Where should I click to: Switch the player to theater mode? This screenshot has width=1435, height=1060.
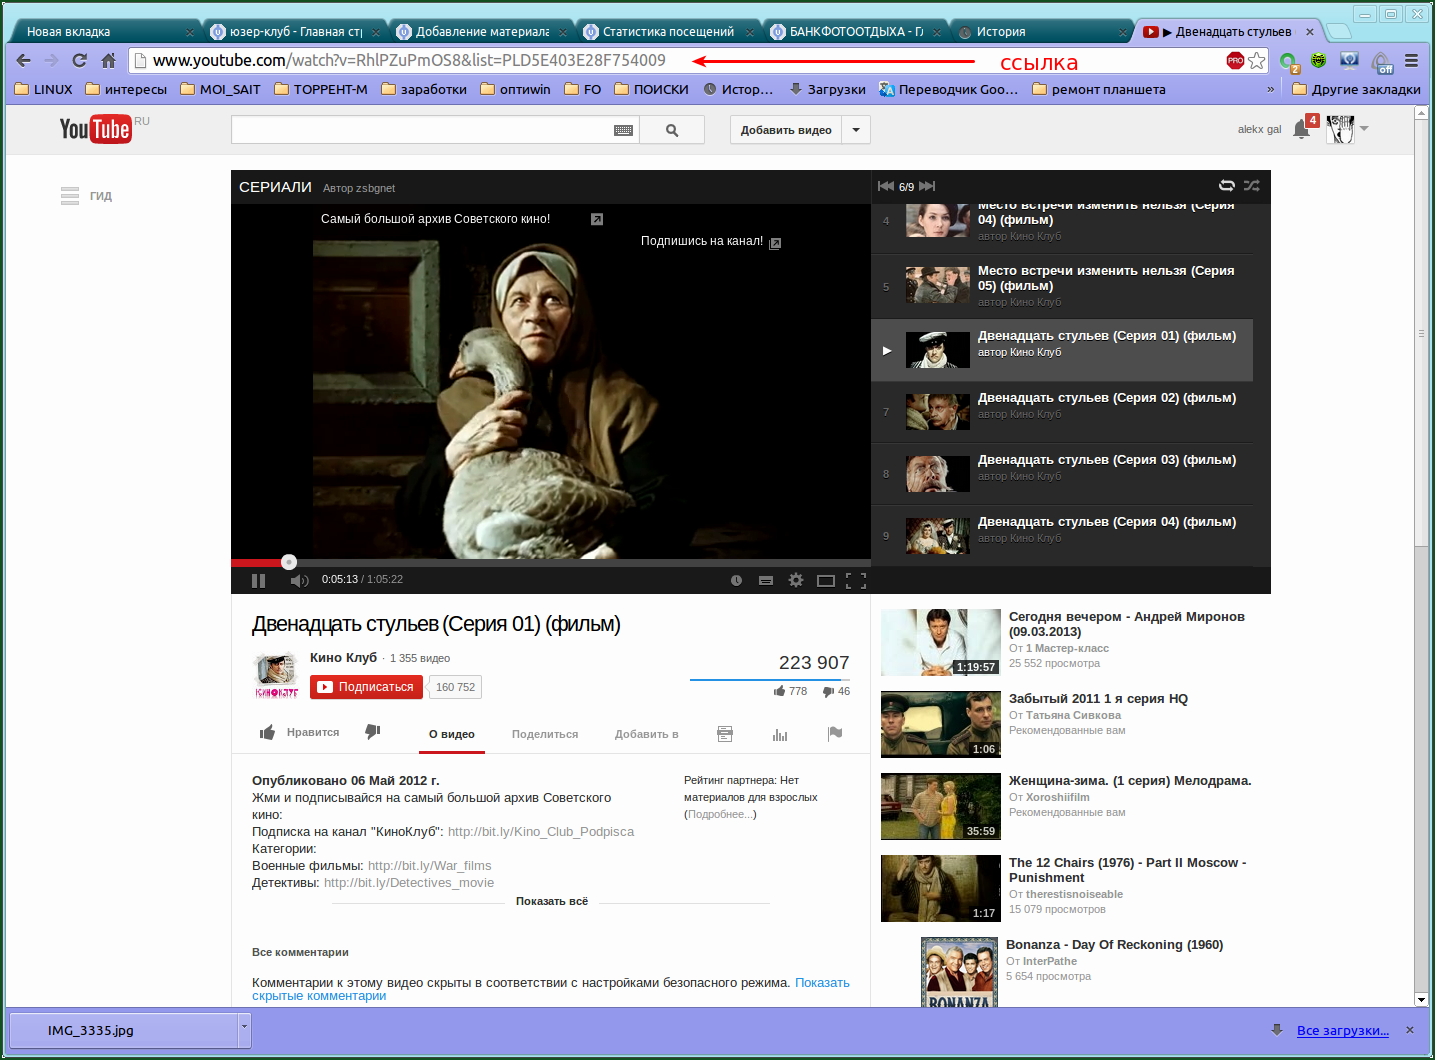click(x=826, y=580)
